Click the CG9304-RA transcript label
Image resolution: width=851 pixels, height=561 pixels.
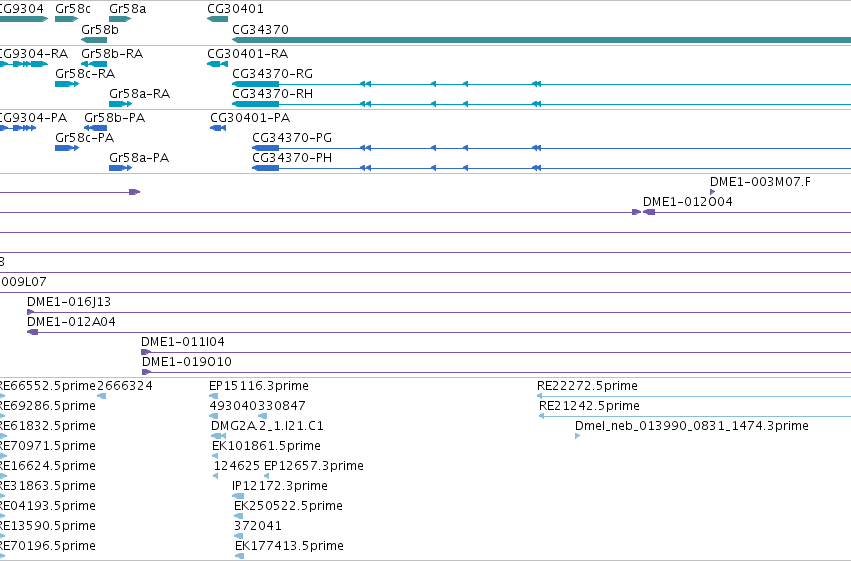pos(34,54)
